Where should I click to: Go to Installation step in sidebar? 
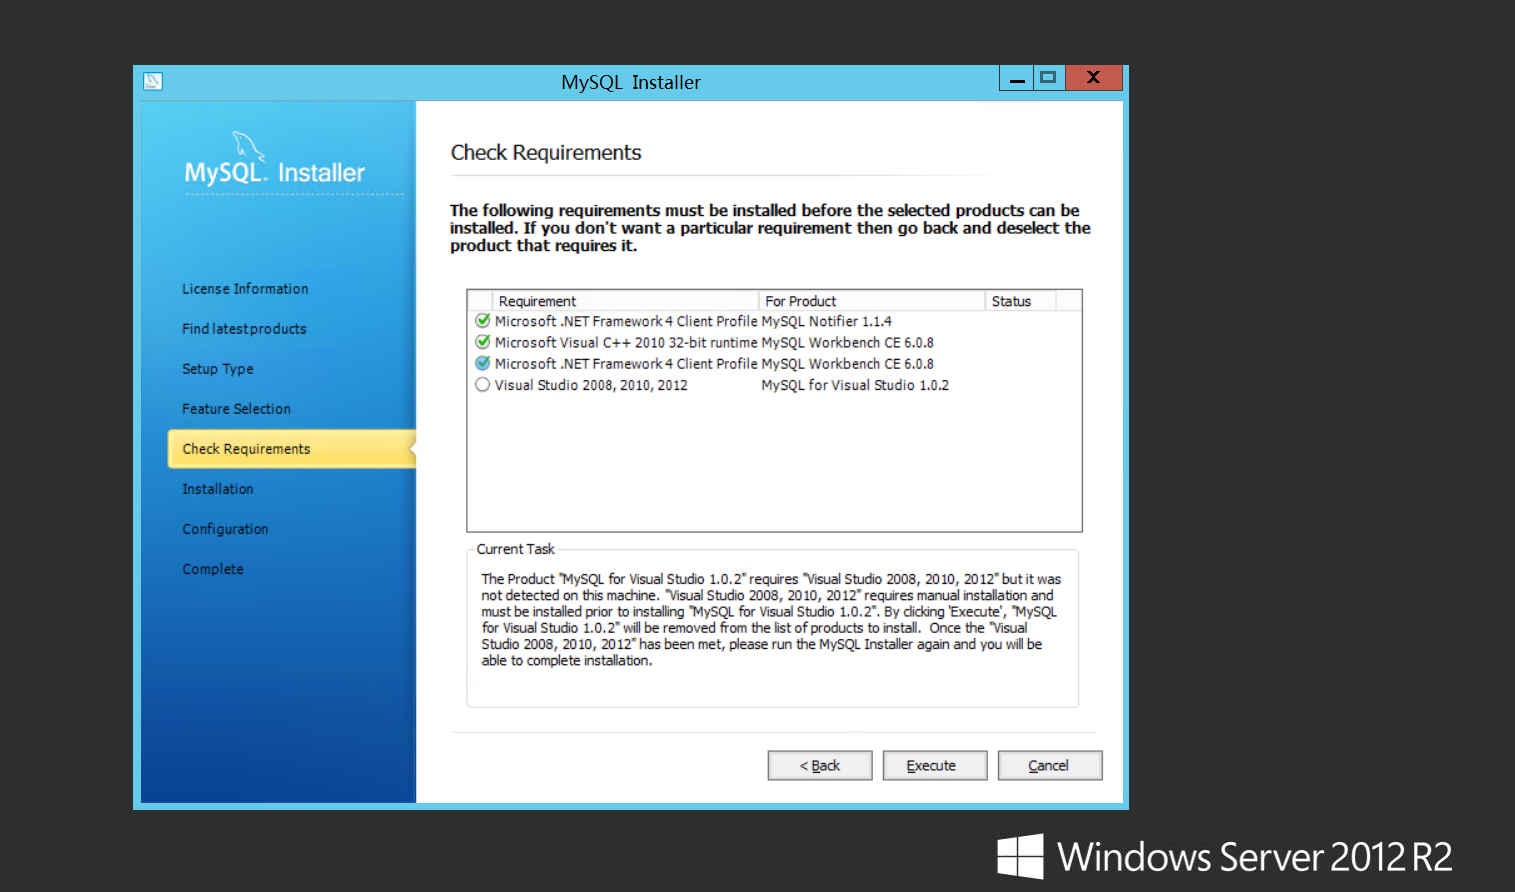tap(217, 489)
